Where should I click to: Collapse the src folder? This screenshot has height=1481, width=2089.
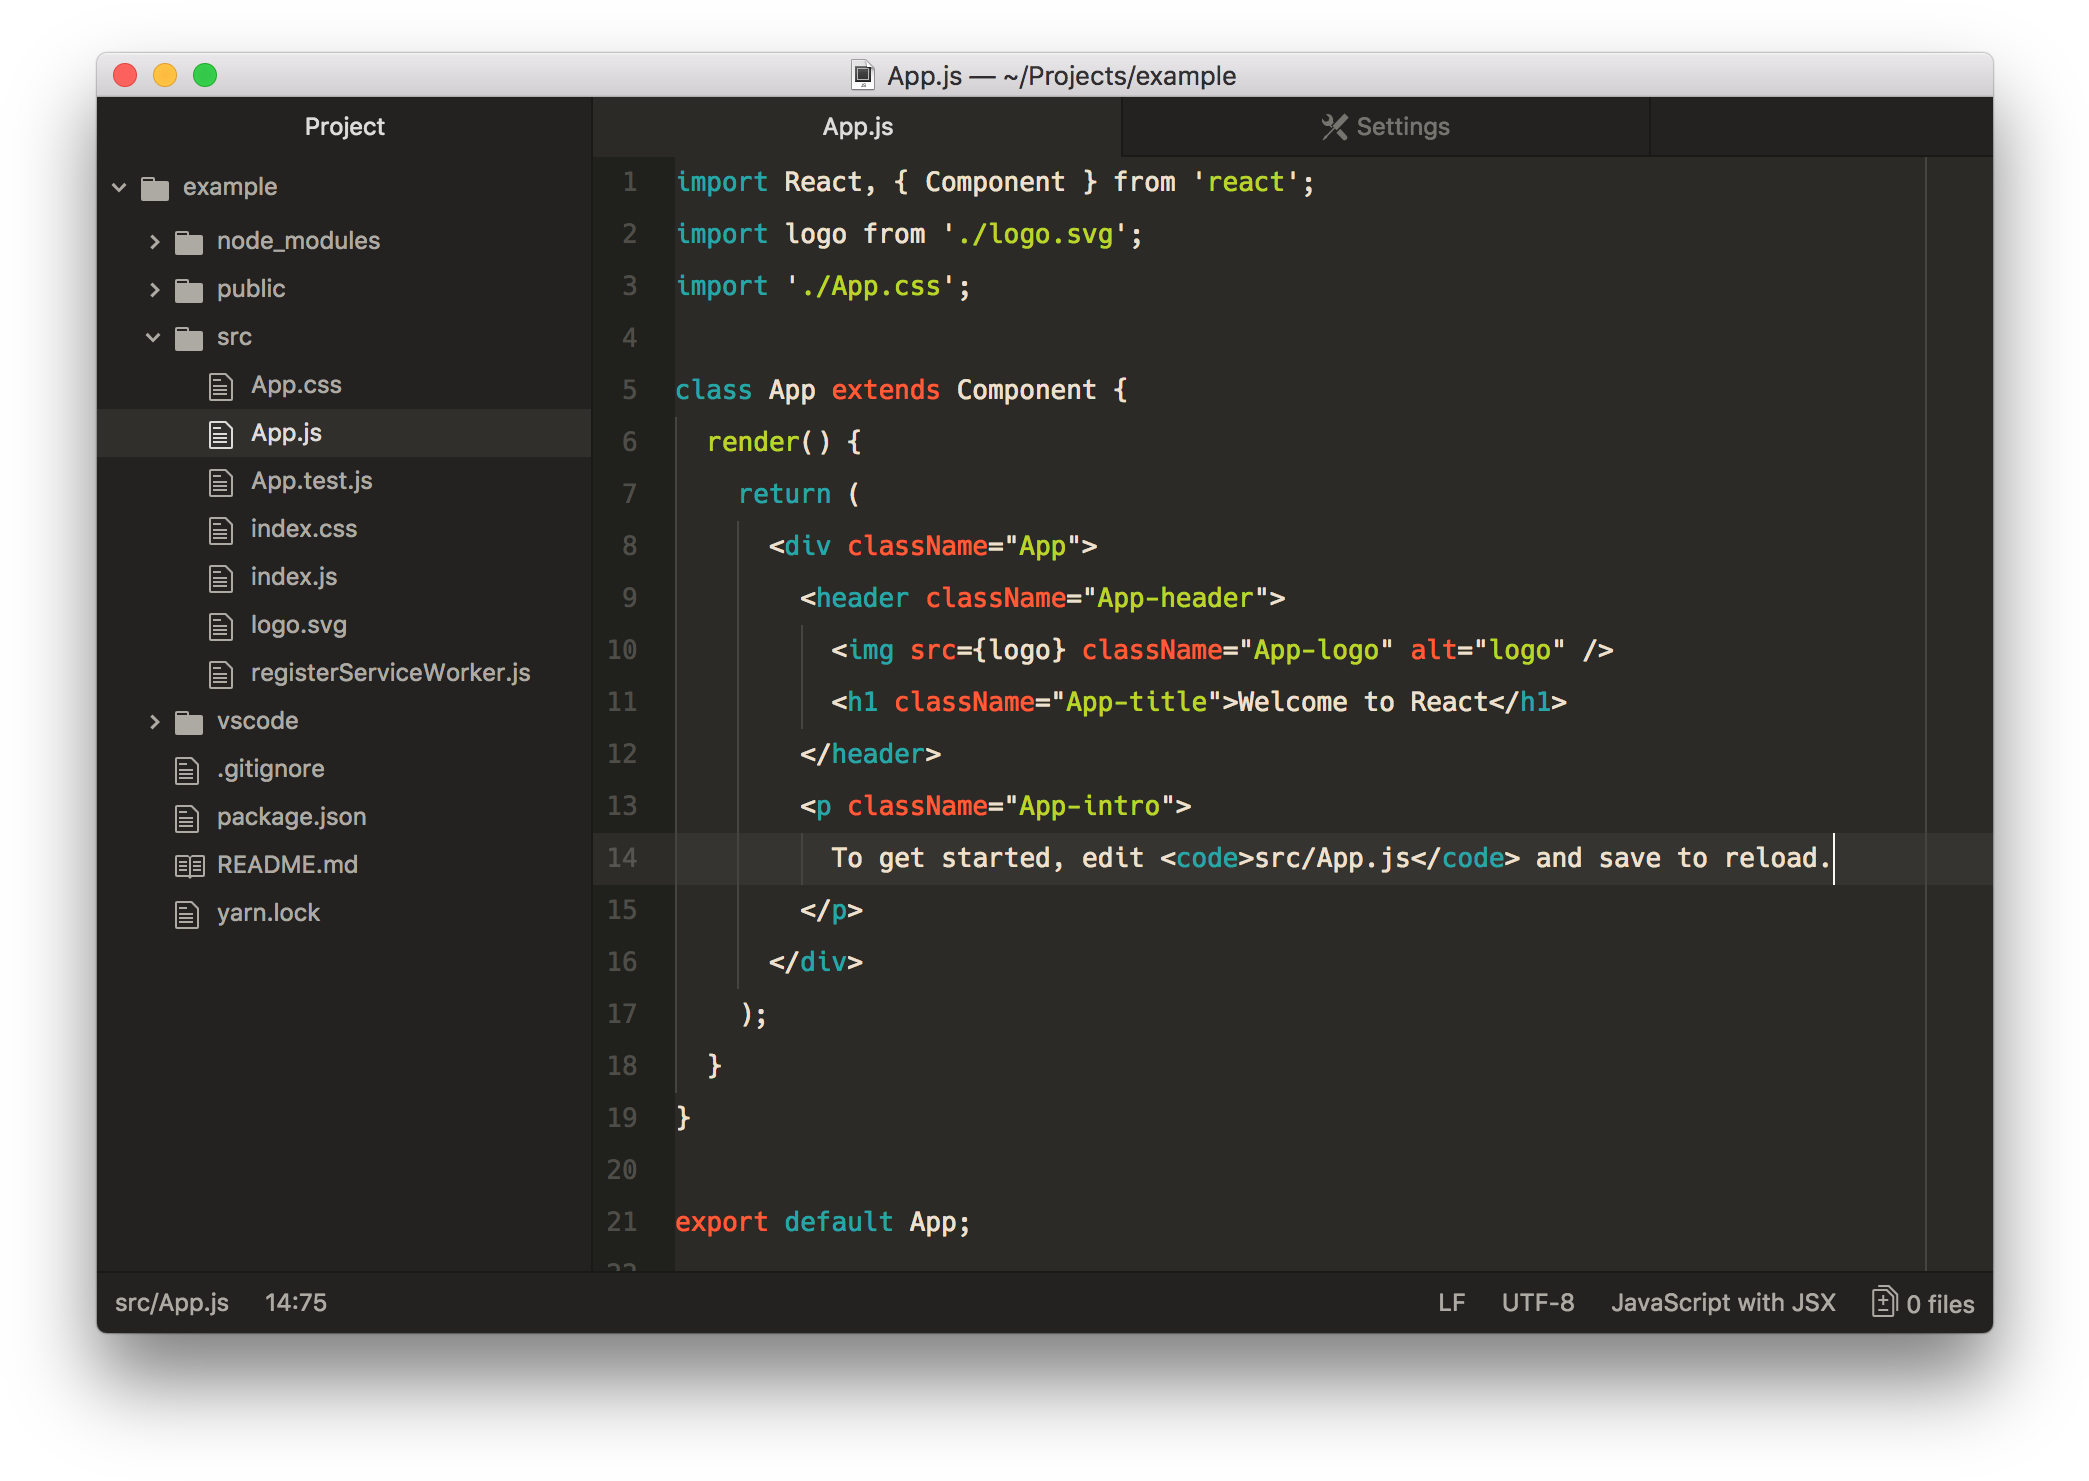[153, 337]
